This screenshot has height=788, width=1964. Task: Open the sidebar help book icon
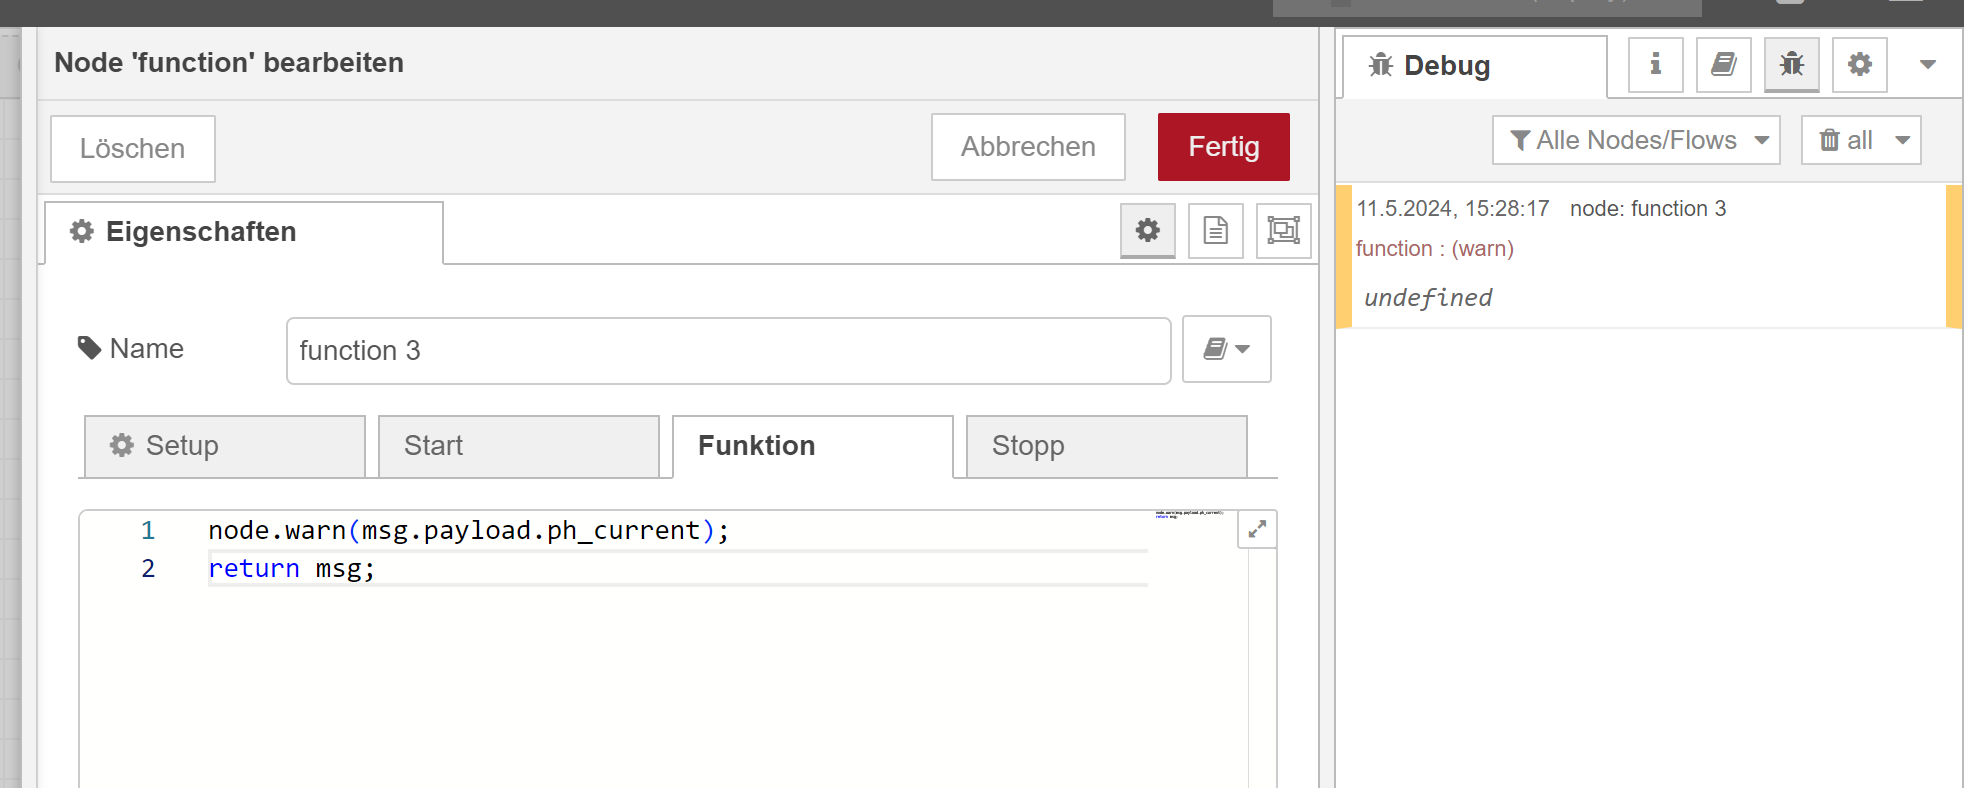(1723, 65)
